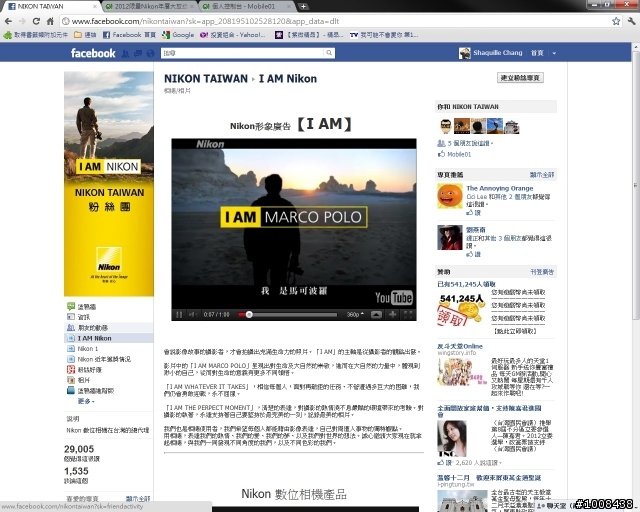
Task: Expand the video player size icon
Action: point(392,314)
